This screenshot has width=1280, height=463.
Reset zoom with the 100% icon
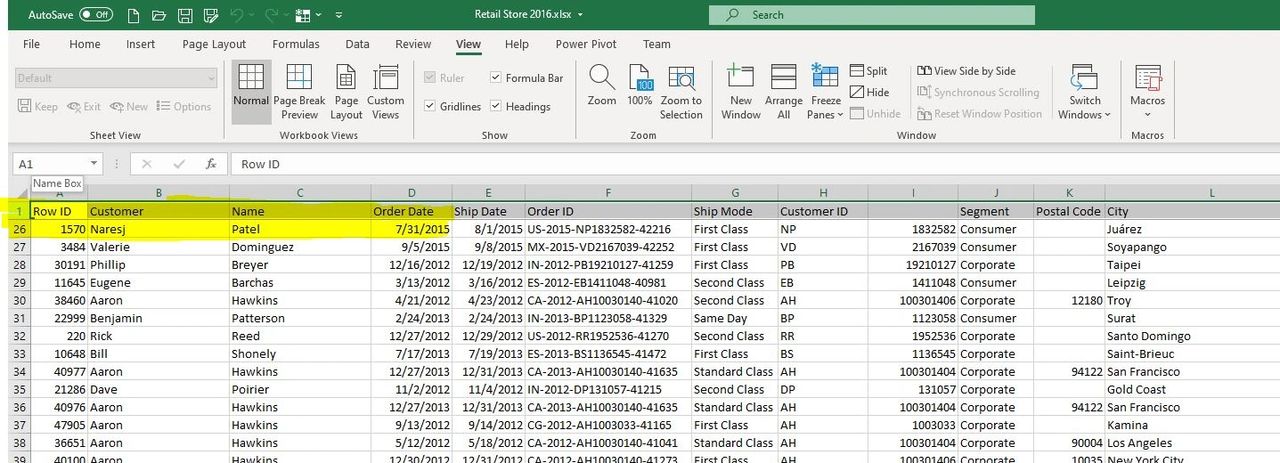[640, 86]
